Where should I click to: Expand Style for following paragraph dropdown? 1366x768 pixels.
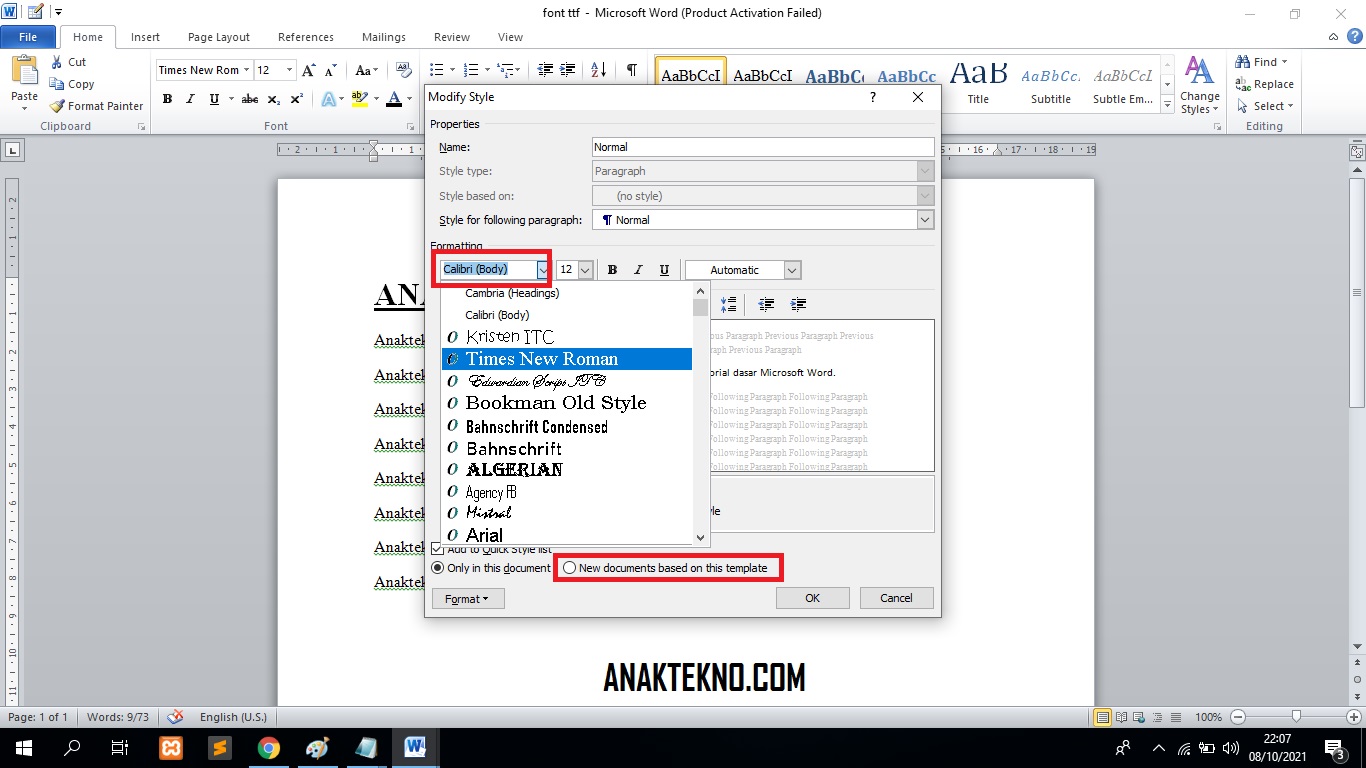pos(925,220)
